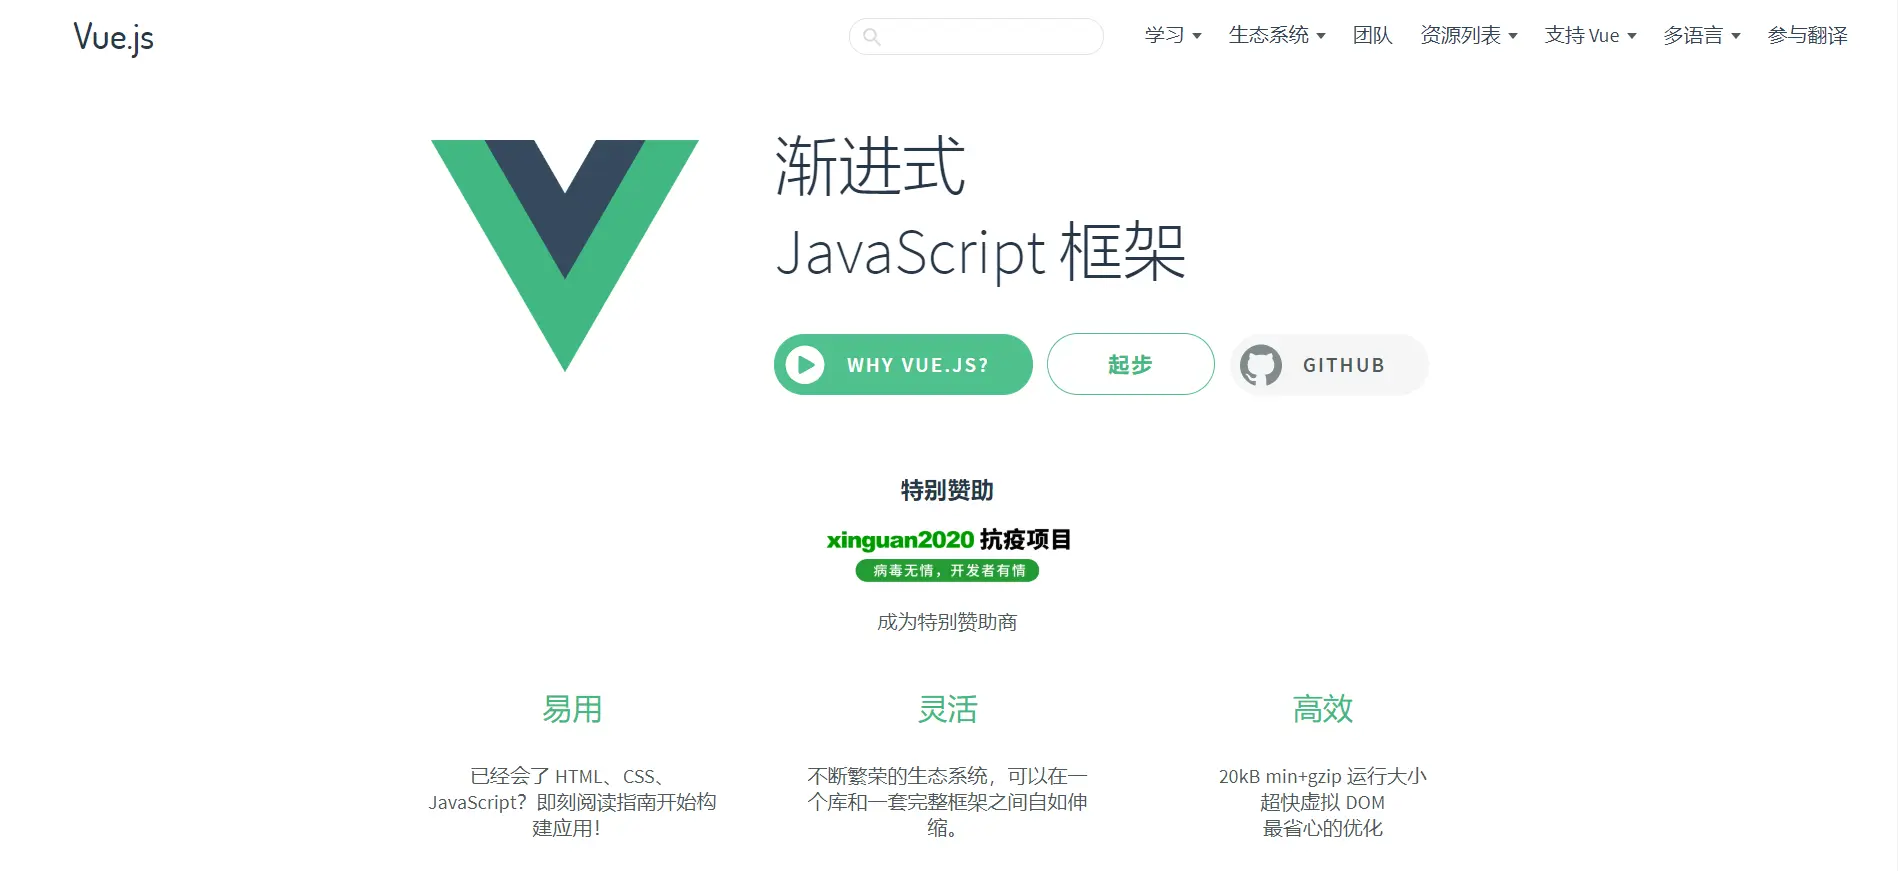Open the Vue.js home logo text
The image size is (1898, 871).
coord(114,37)
